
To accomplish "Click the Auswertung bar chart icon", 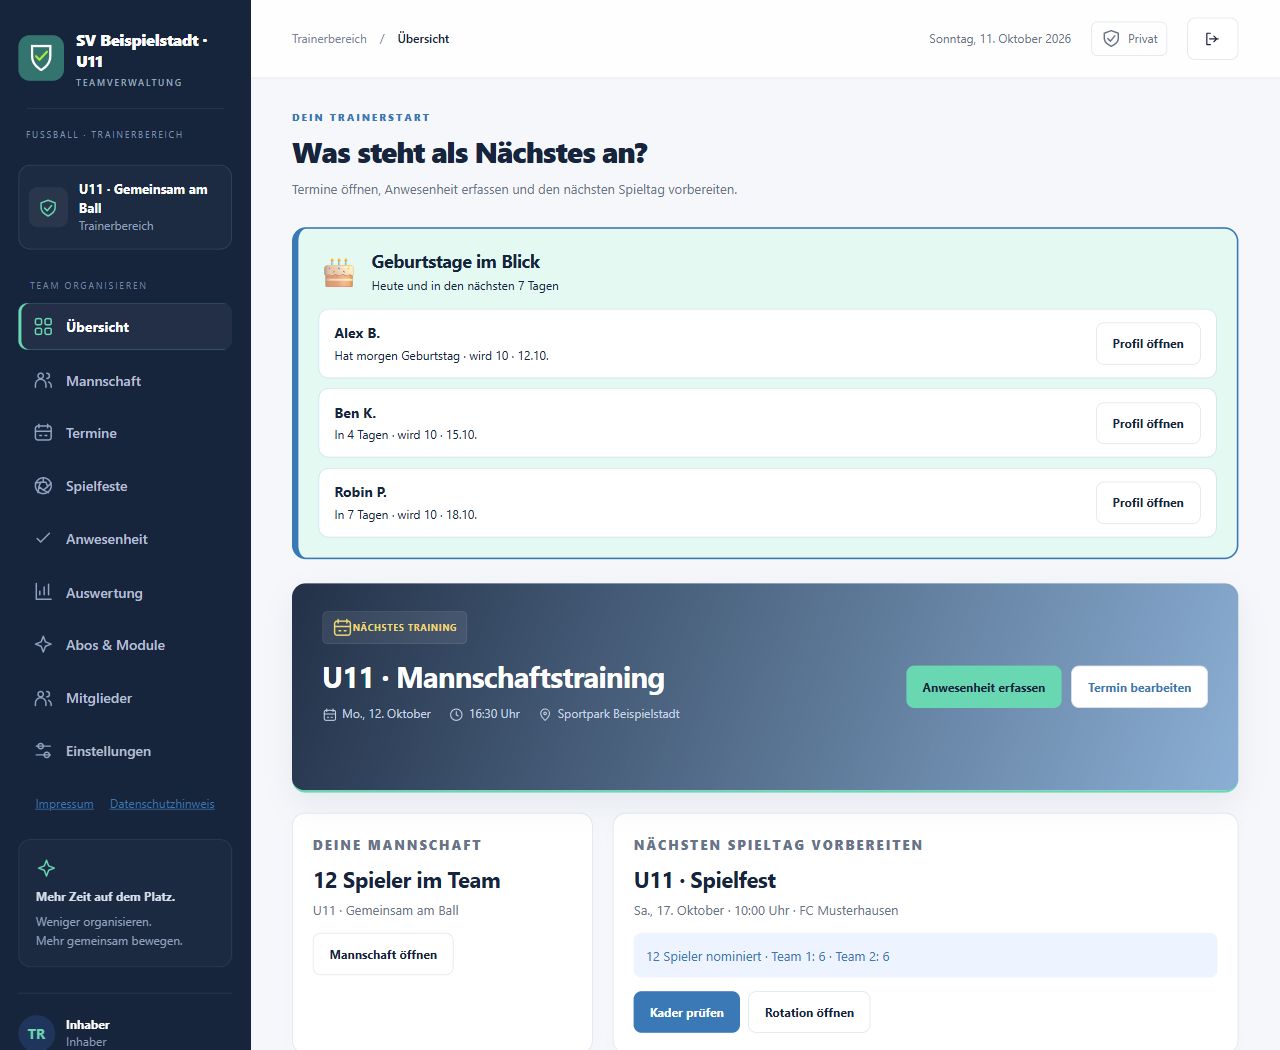I will coord(43,592).
